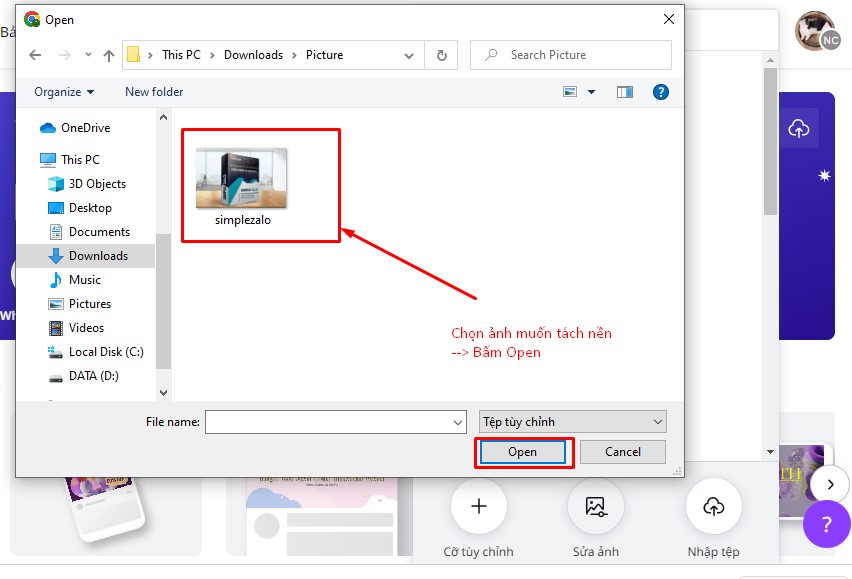This screenshot has width=852, height=579.
Task: Open the help button in dialog
Action: click(660, 92)
